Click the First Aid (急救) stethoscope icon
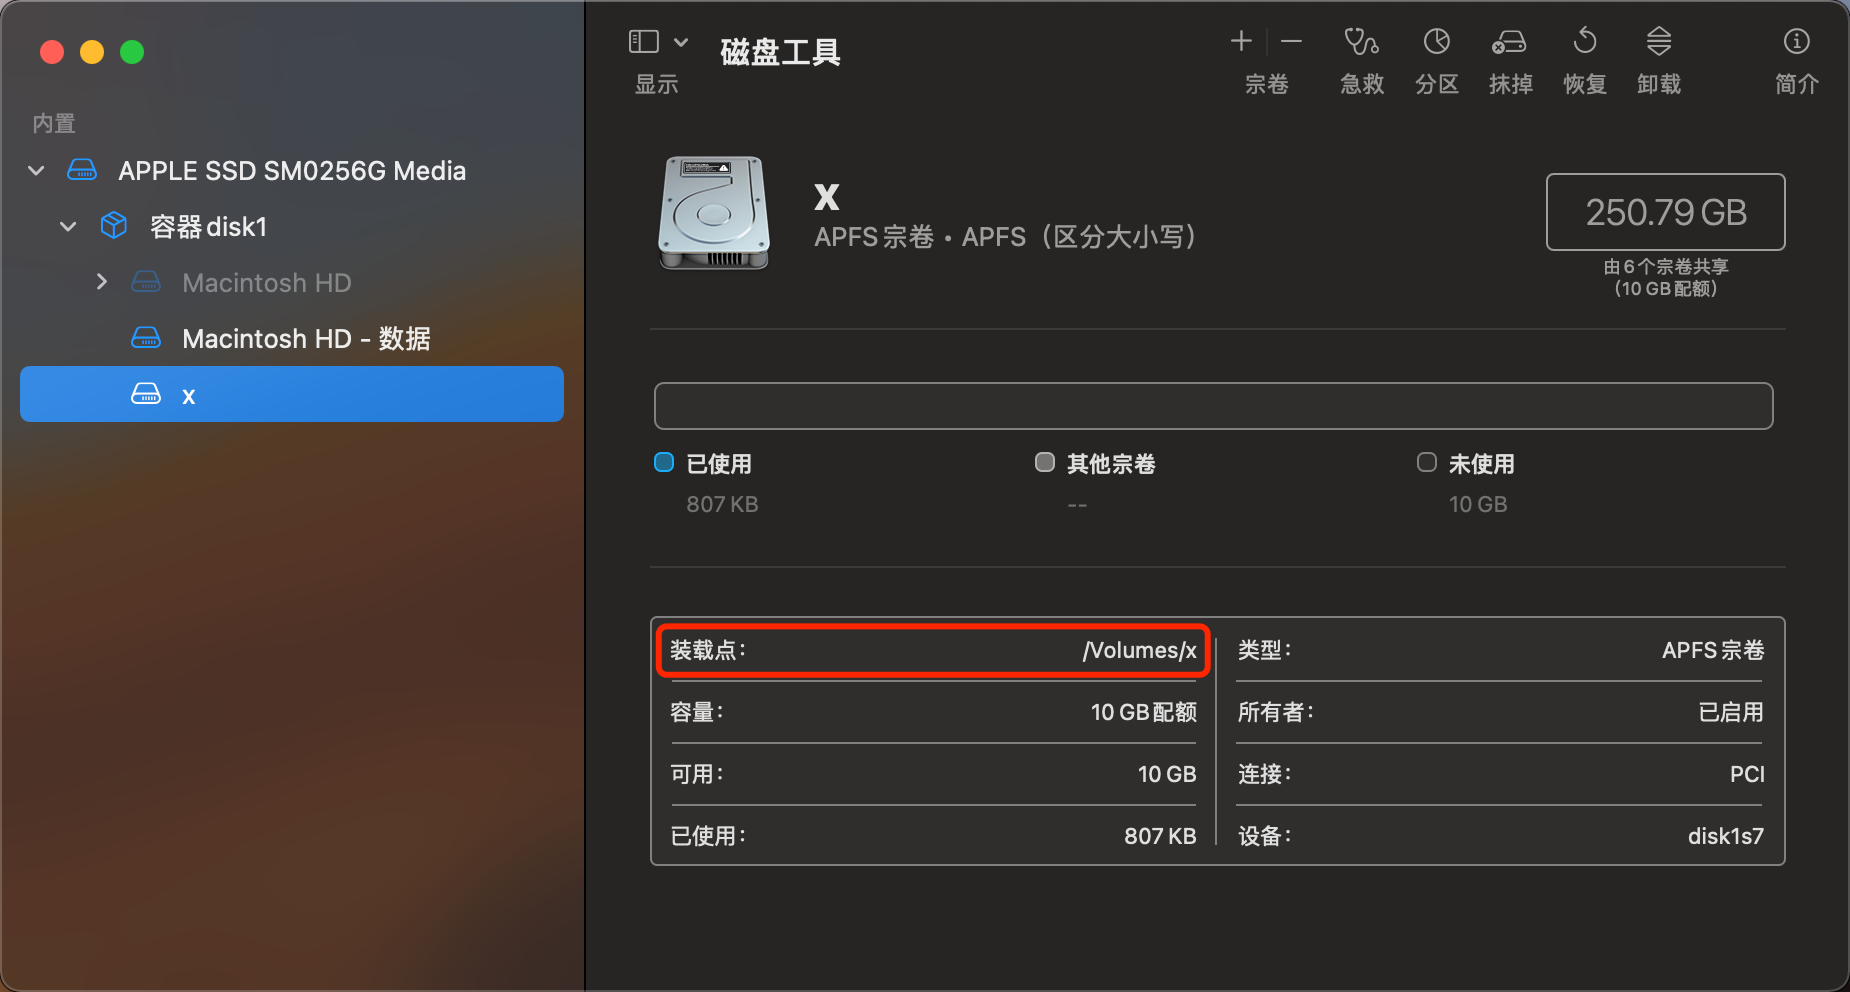Image resolution: width=1850 pixels, height=992 pixels. pos(1361,42)
